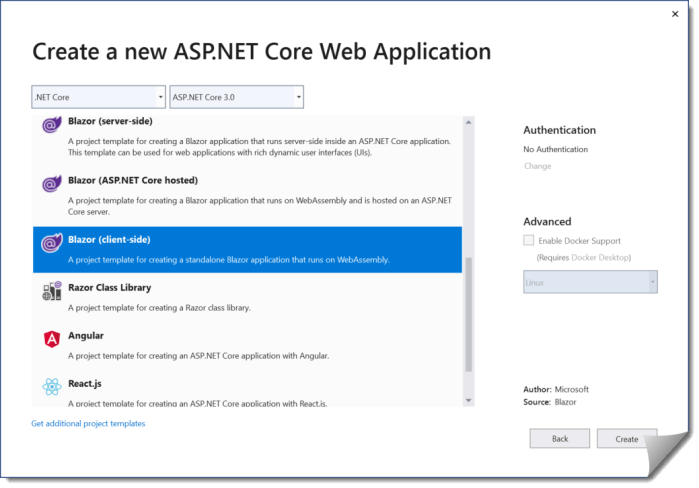The width and height of the screenshot is (699, 488).
Task: Click Change under Authentication
Action: [537, 166]
